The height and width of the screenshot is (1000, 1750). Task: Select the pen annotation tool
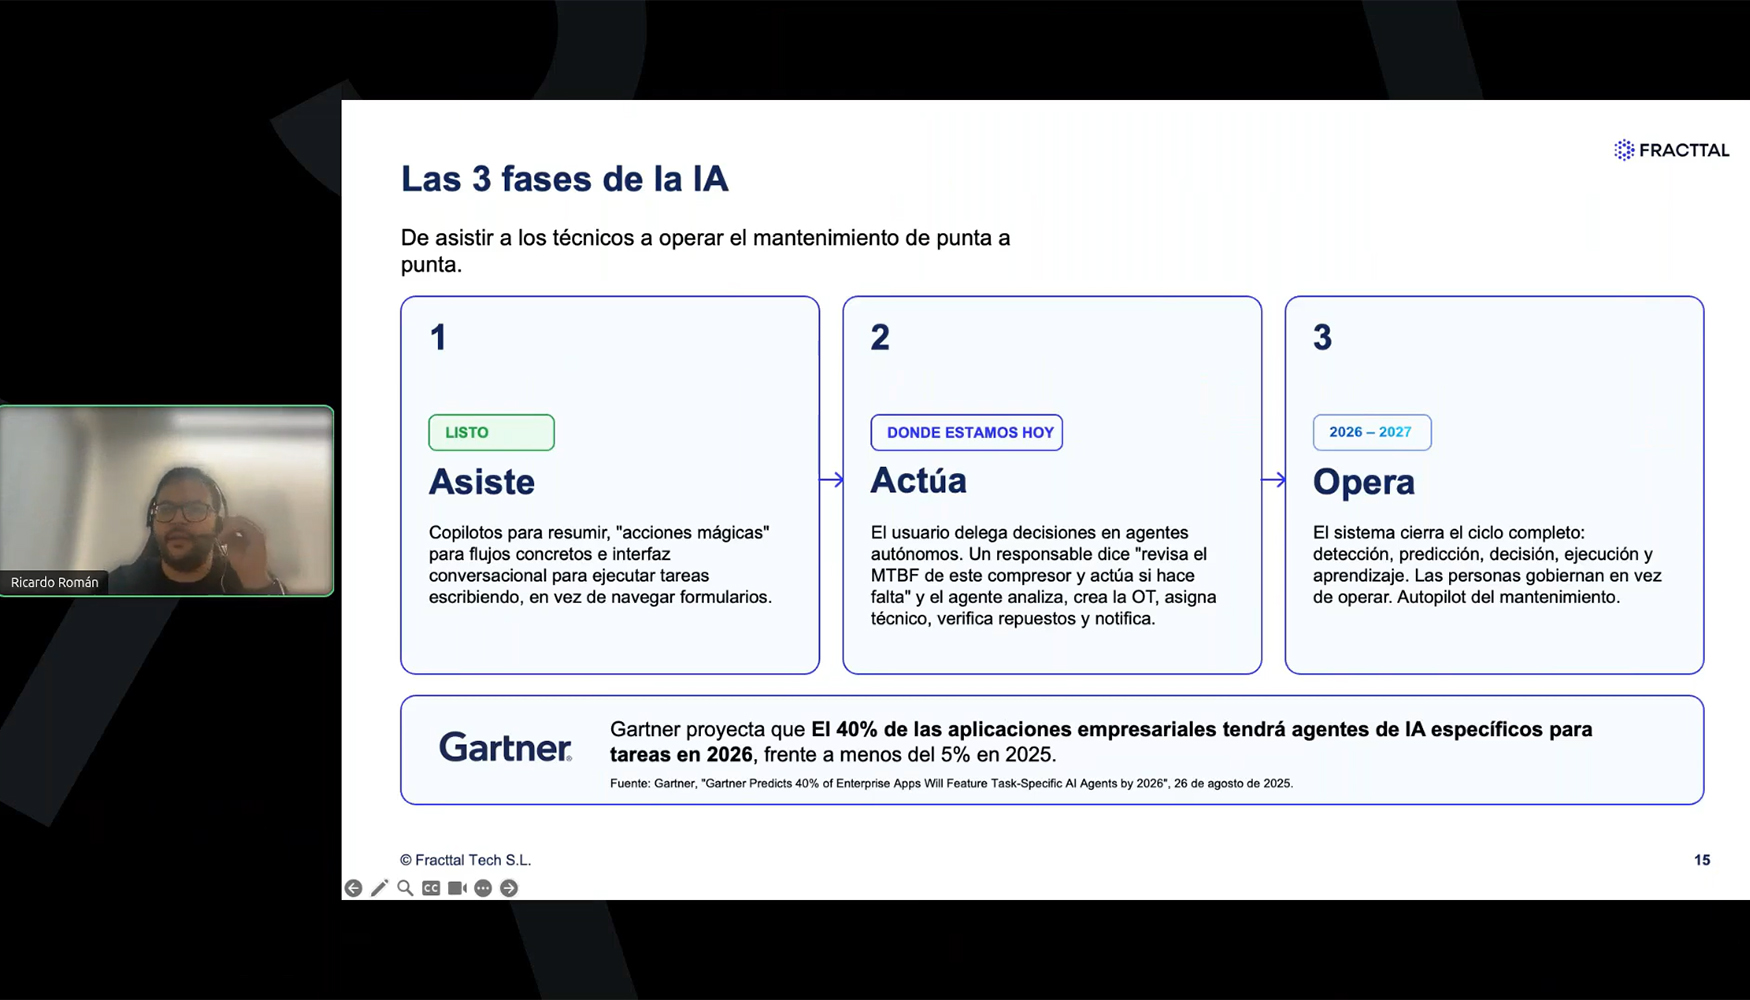[x=379, y=888]
